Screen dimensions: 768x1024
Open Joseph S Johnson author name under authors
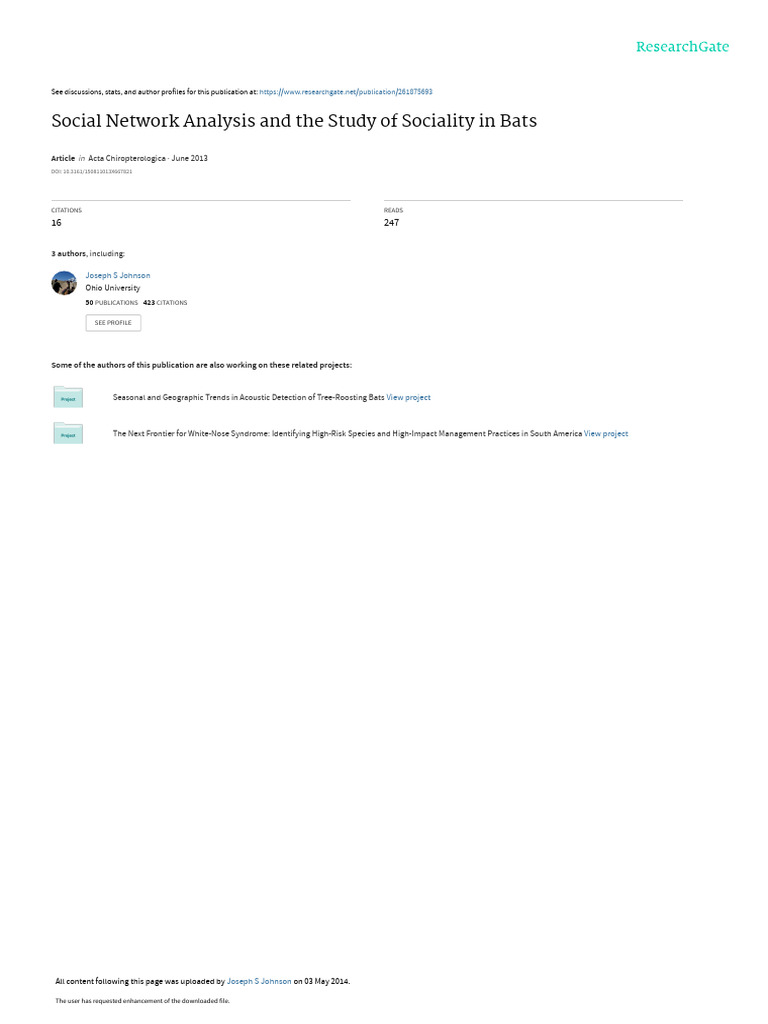(x=118, y=276)
